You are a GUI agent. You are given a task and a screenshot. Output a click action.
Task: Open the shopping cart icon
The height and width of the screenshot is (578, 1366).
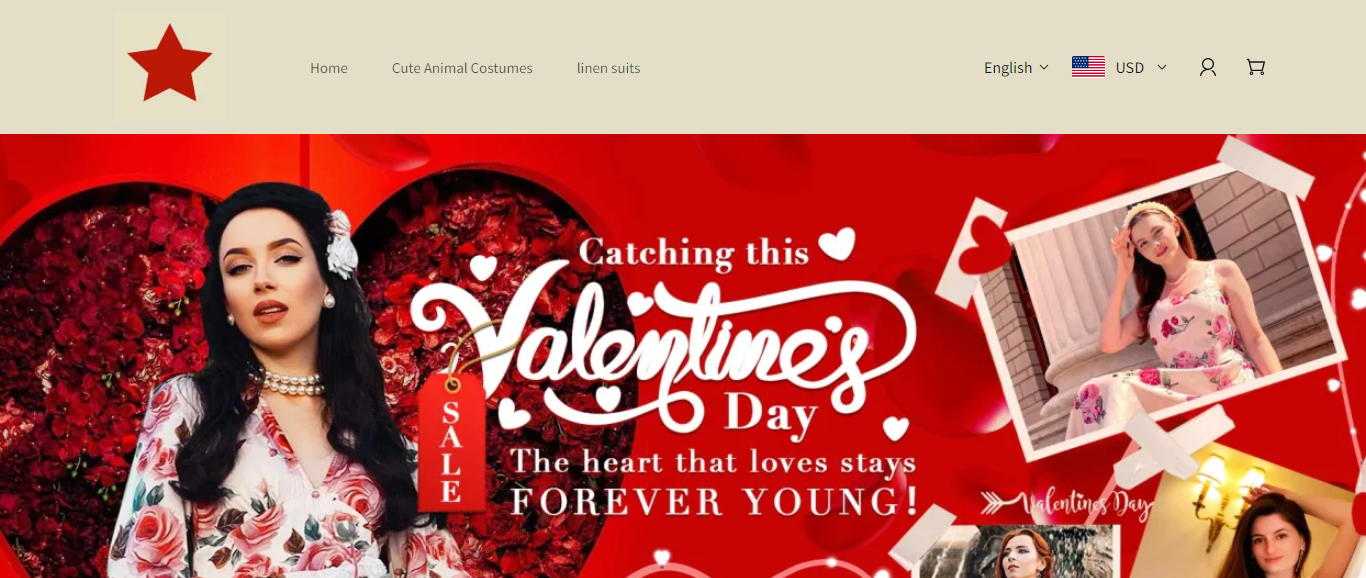coord(1256,67)
